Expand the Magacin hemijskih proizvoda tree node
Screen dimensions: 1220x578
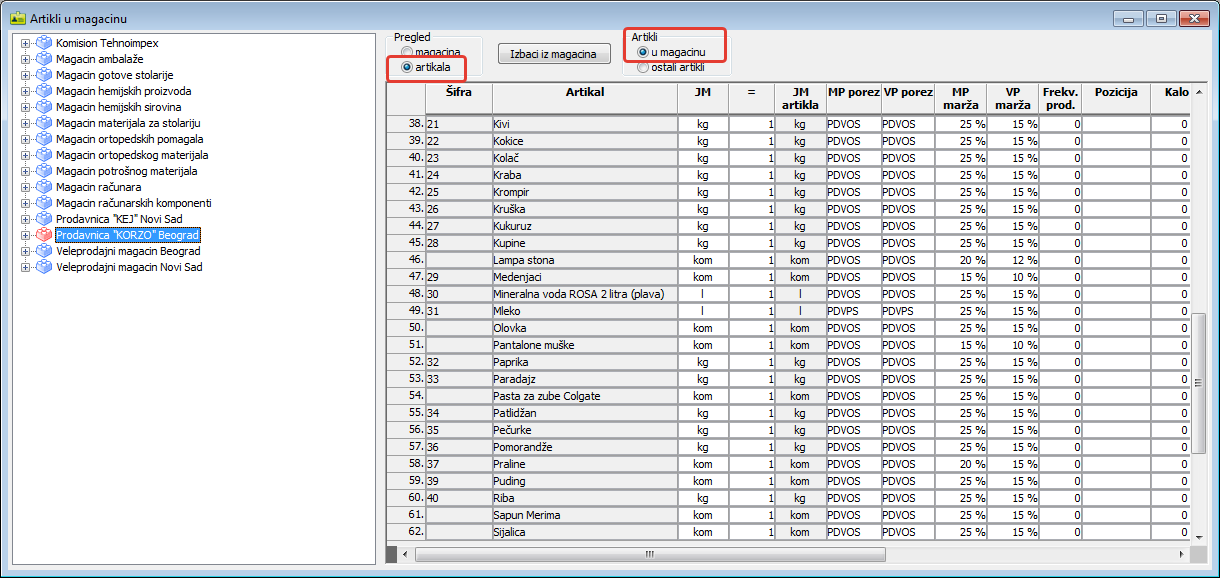coord(25,91)
